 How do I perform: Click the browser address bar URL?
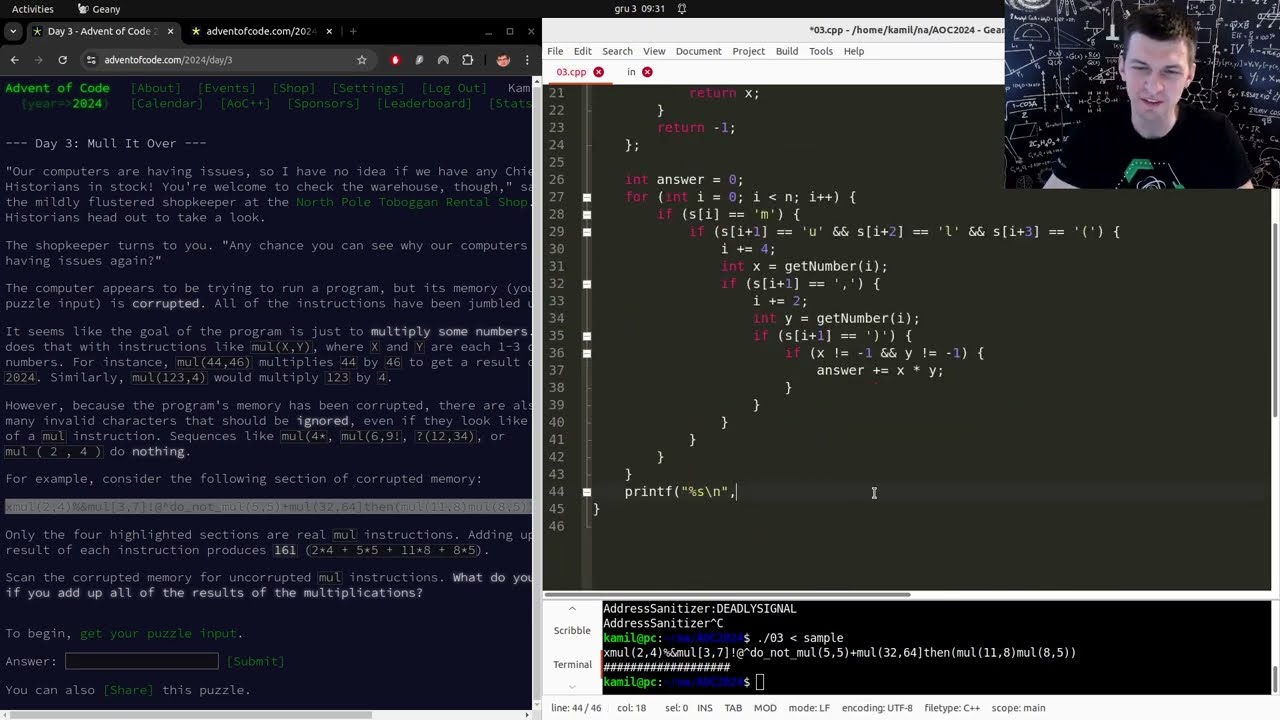point(168,60)
